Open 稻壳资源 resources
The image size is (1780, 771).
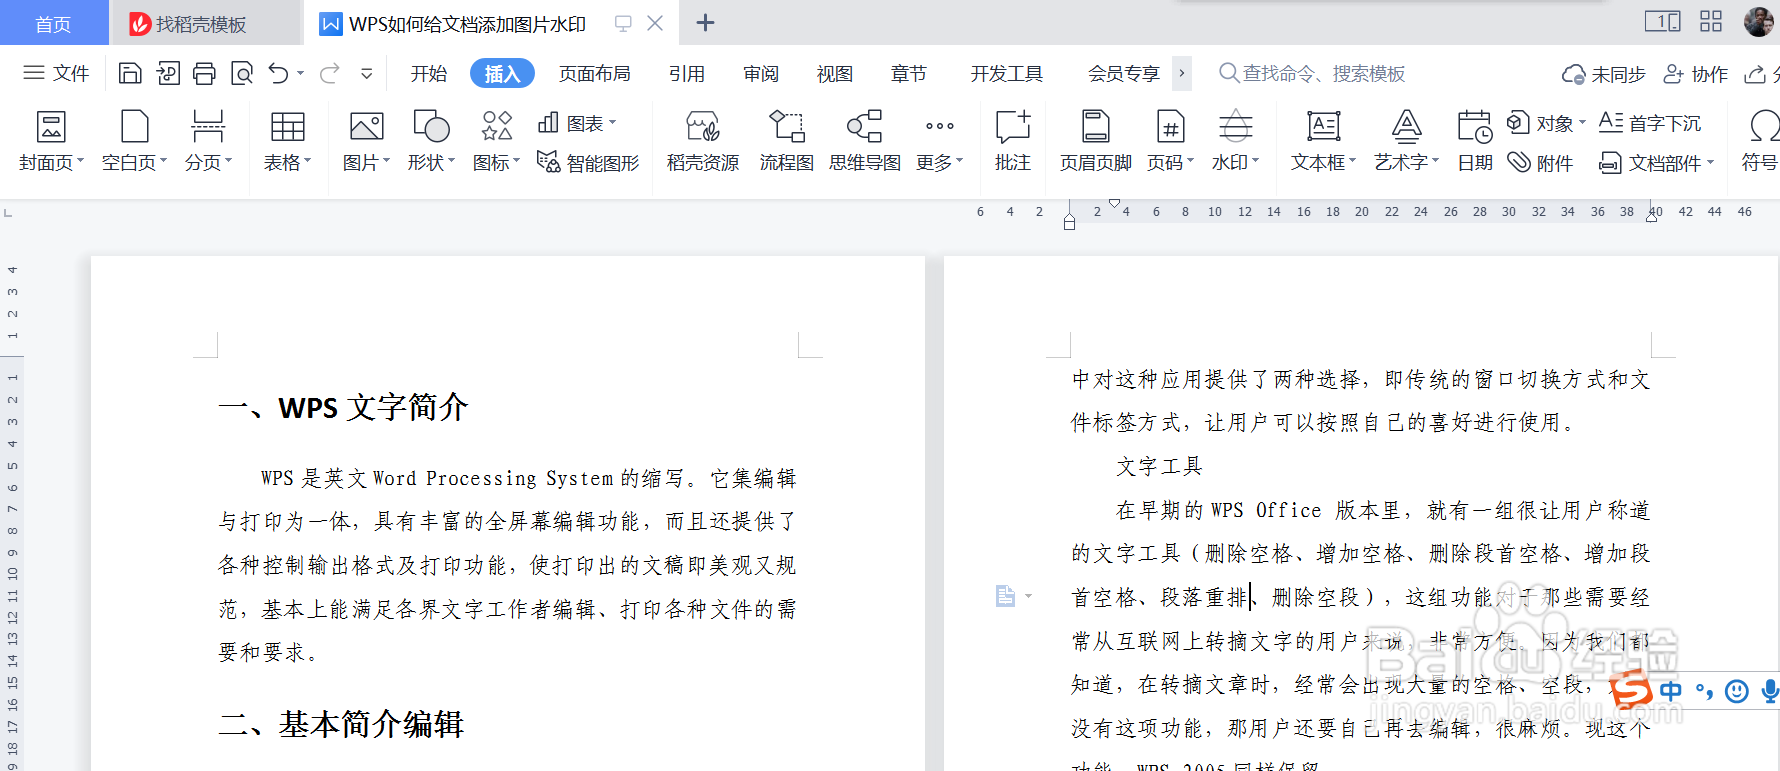tap(703, 142)
